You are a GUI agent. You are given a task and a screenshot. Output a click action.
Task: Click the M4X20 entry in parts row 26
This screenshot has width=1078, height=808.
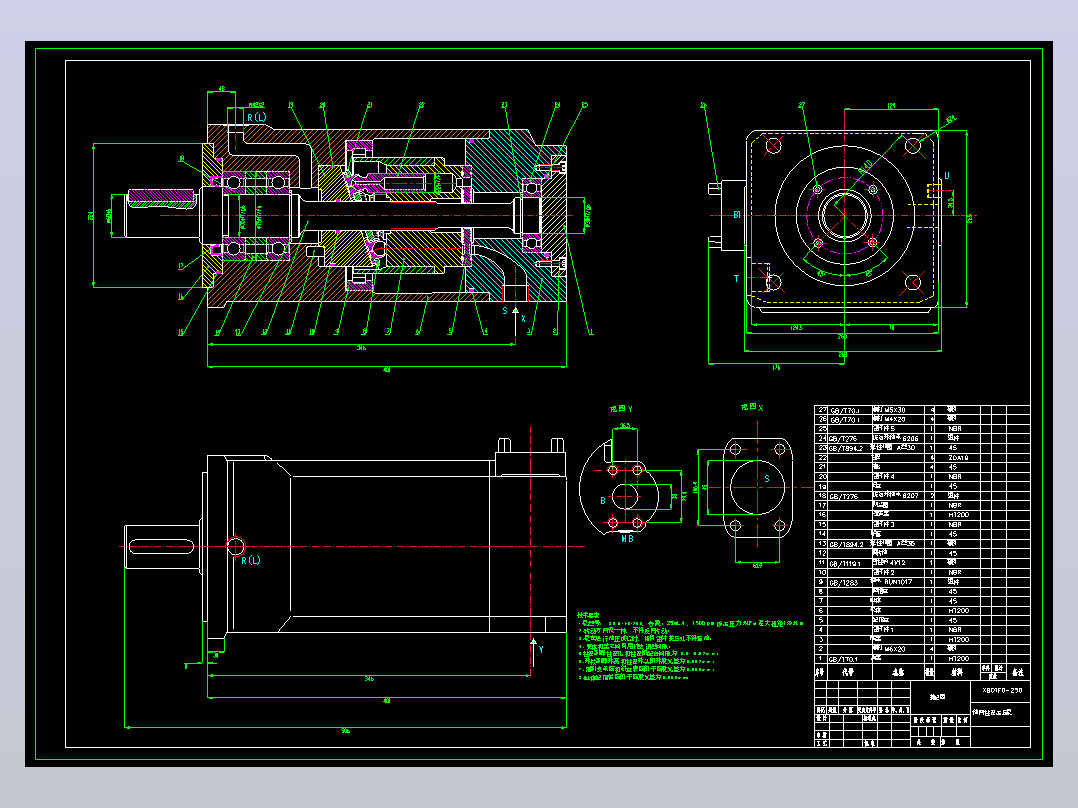[x=894, y=419]
